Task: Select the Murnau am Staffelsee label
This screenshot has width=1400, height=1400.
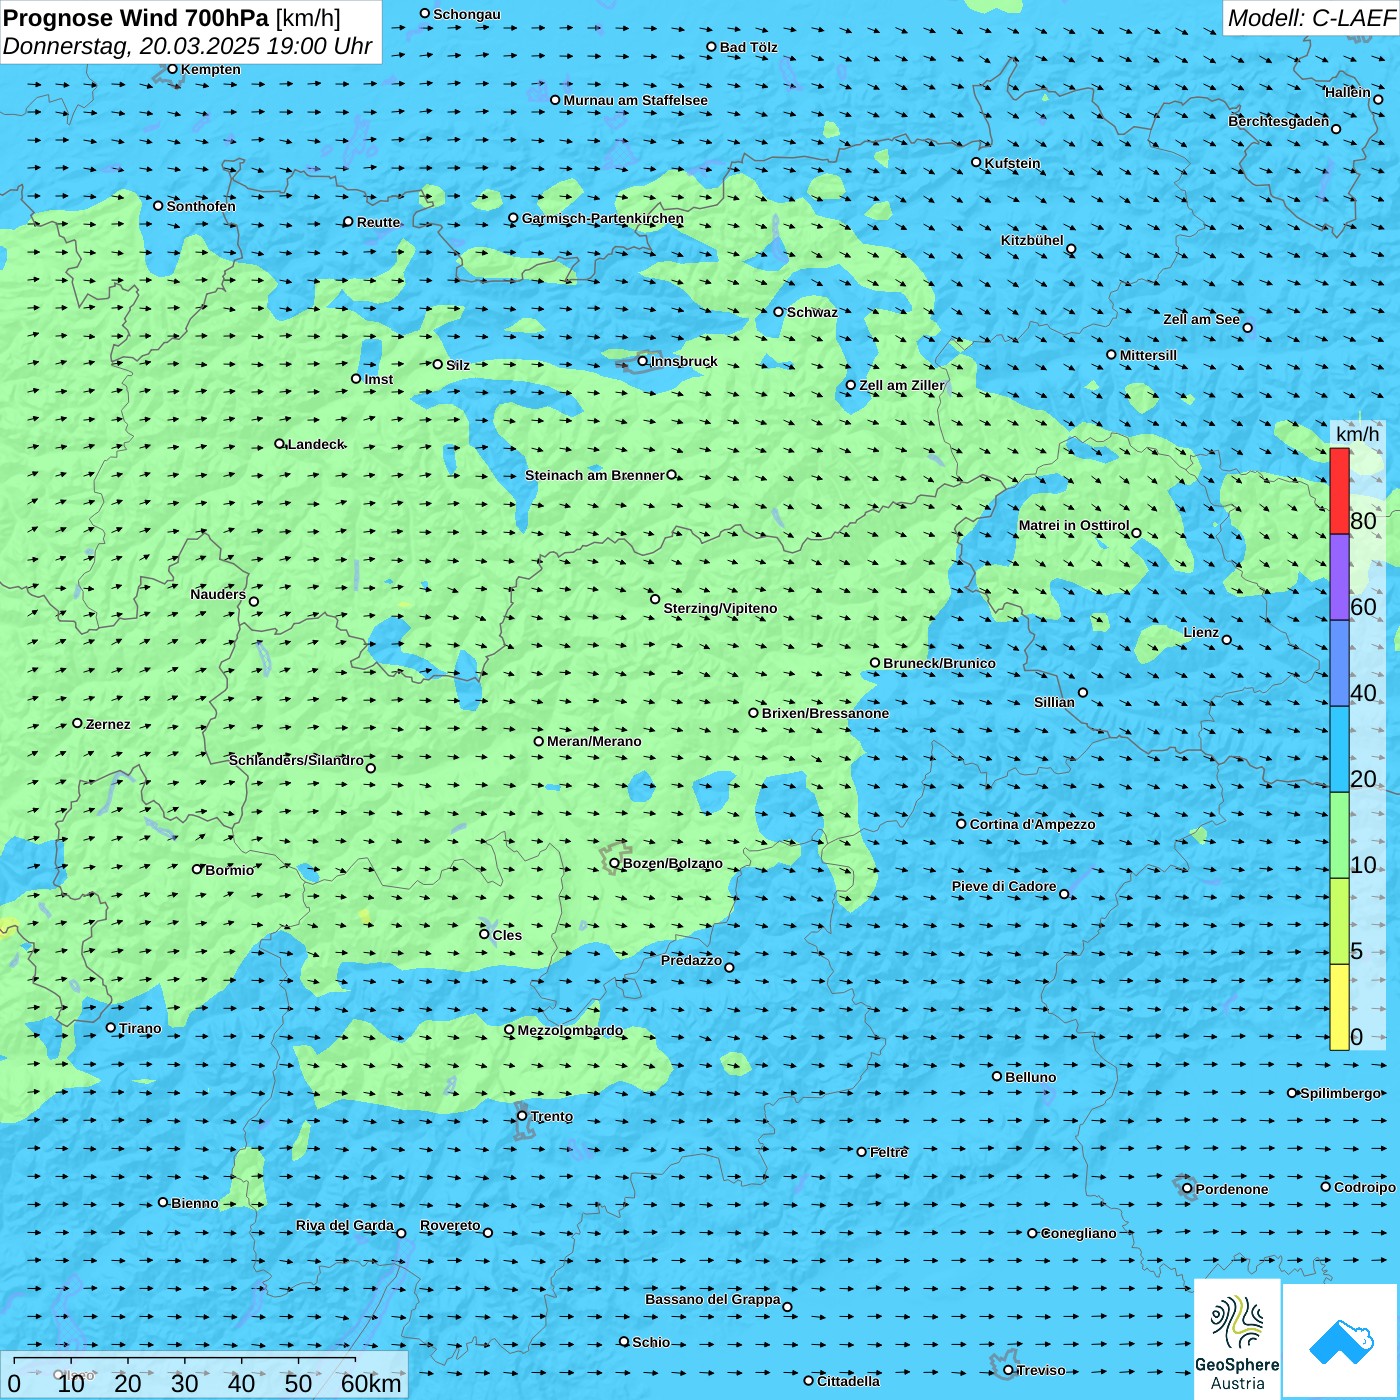Action: click(x=635, y=100)
